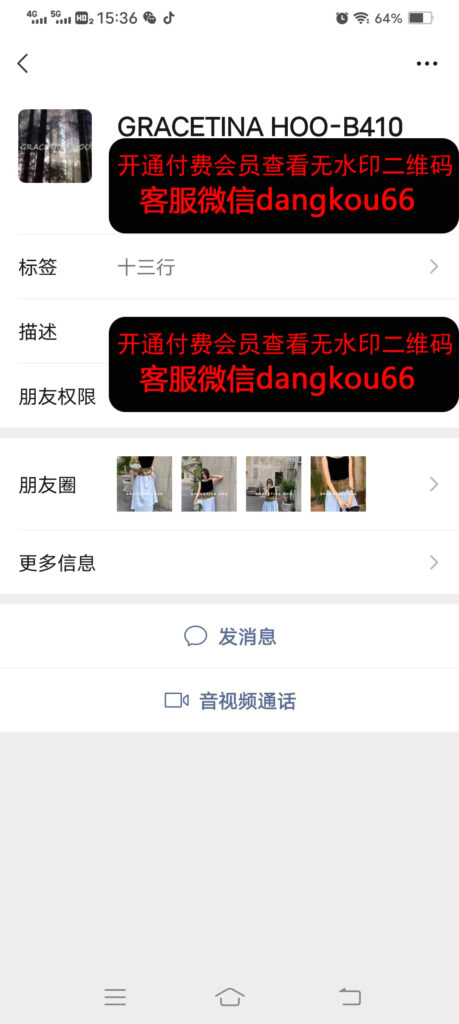Tap the WeChat icon in status bar

(150, 18)
